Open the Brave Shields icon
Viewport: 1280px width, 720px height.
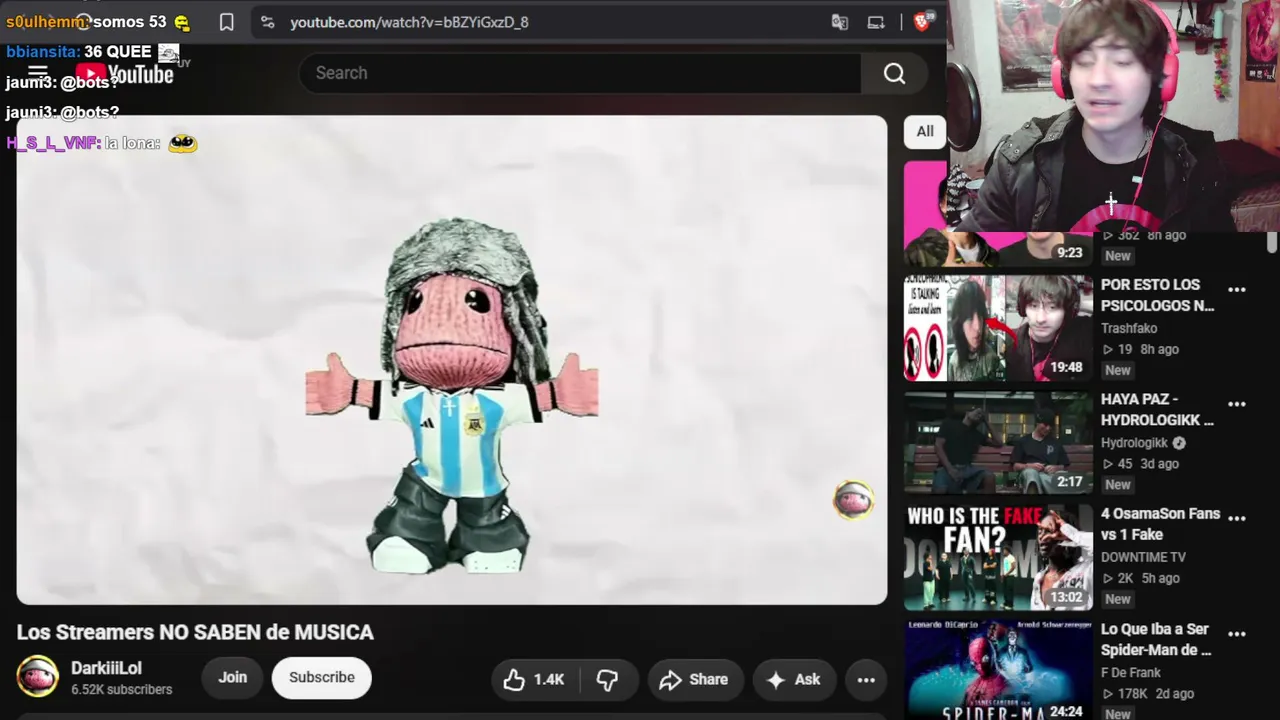[x=923, y=21]
